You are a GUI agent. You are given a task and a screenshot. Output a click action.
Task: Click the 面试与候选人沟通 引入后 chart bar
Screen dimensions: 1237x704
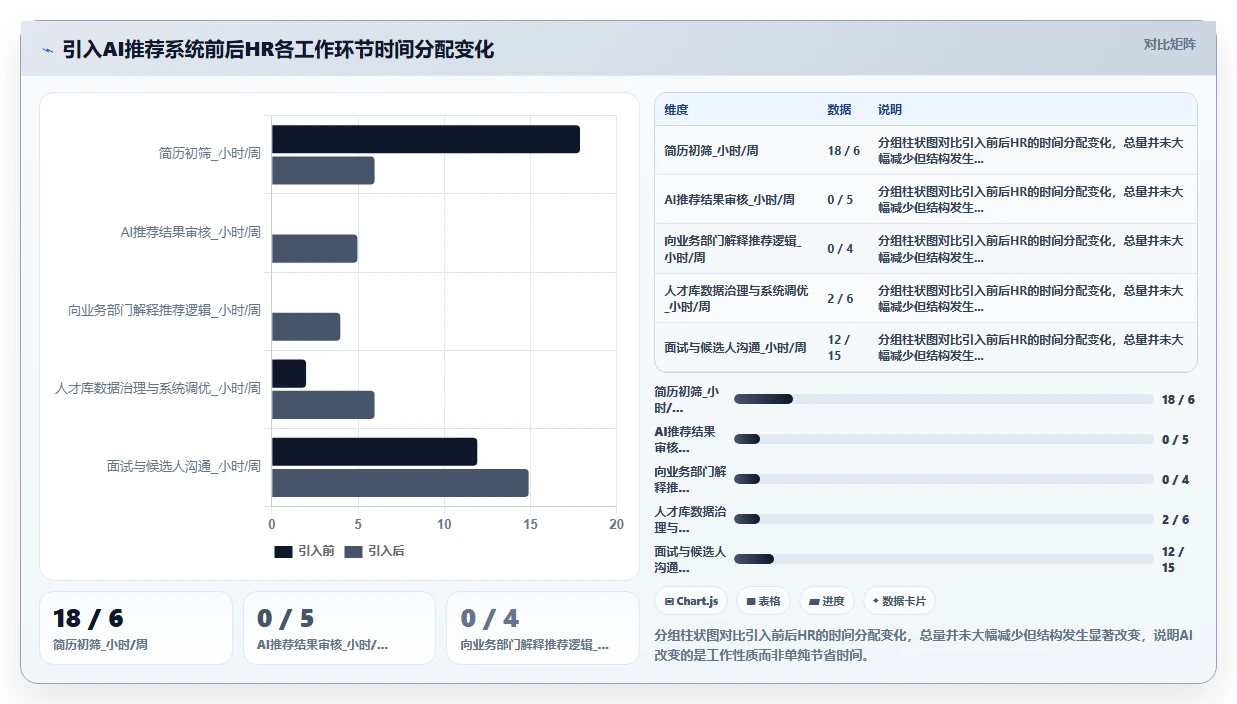pyautogui.click(x=400, y=483)
